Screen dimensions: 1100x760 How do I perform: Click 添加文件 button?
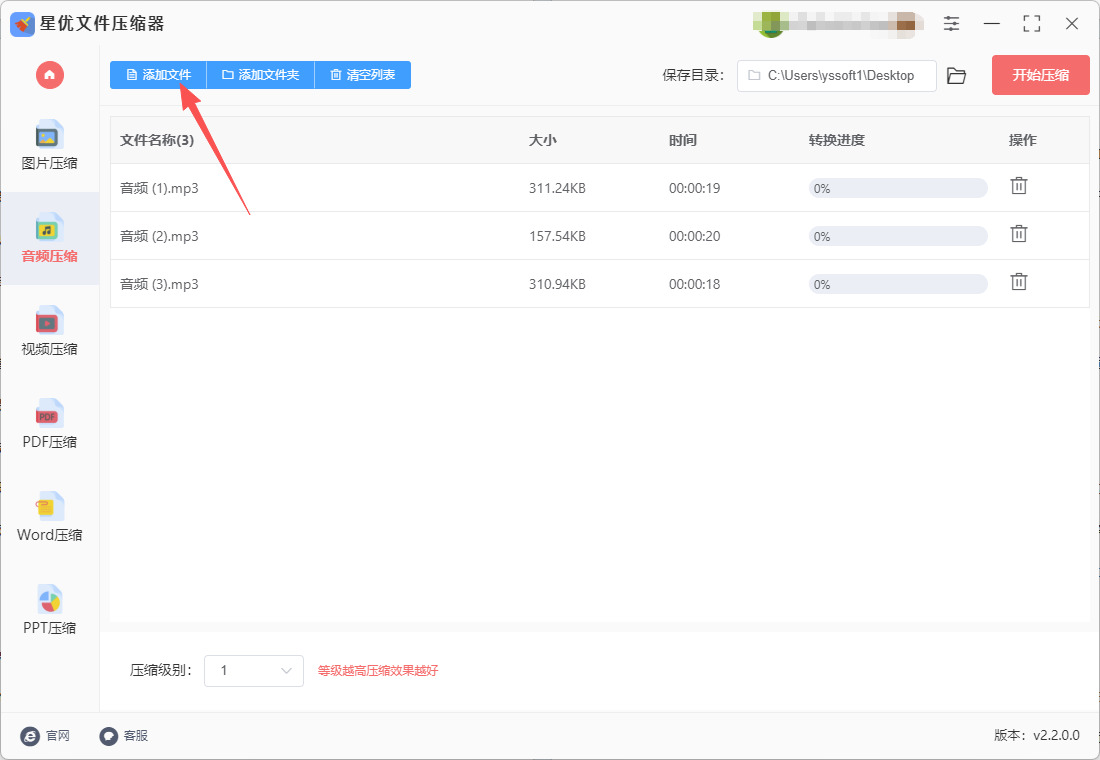pyautogui.click(x=158, y=75)
